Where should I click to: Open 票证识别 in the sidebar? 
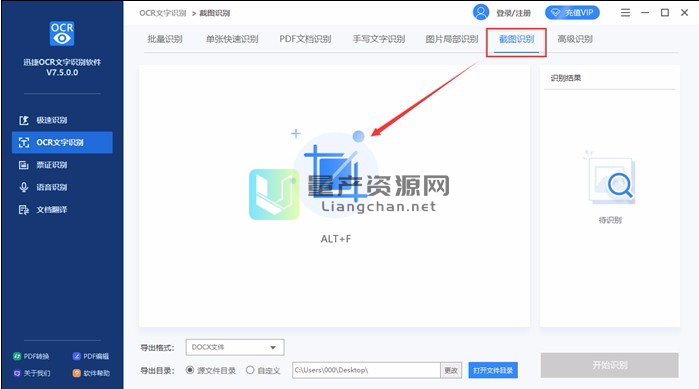coord(44,165)
